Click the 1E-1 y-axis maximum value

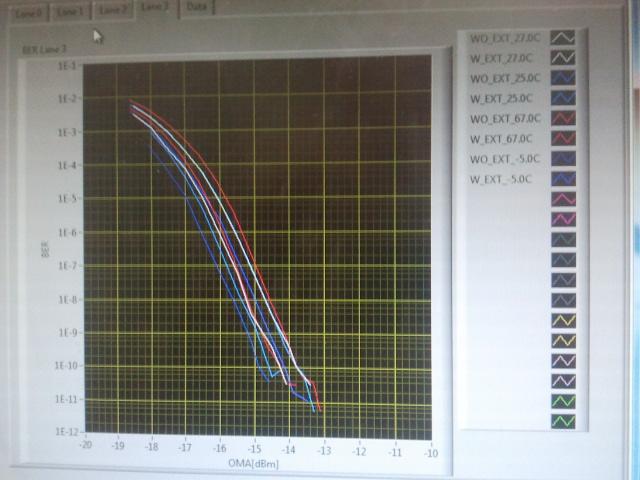[69, 65]
